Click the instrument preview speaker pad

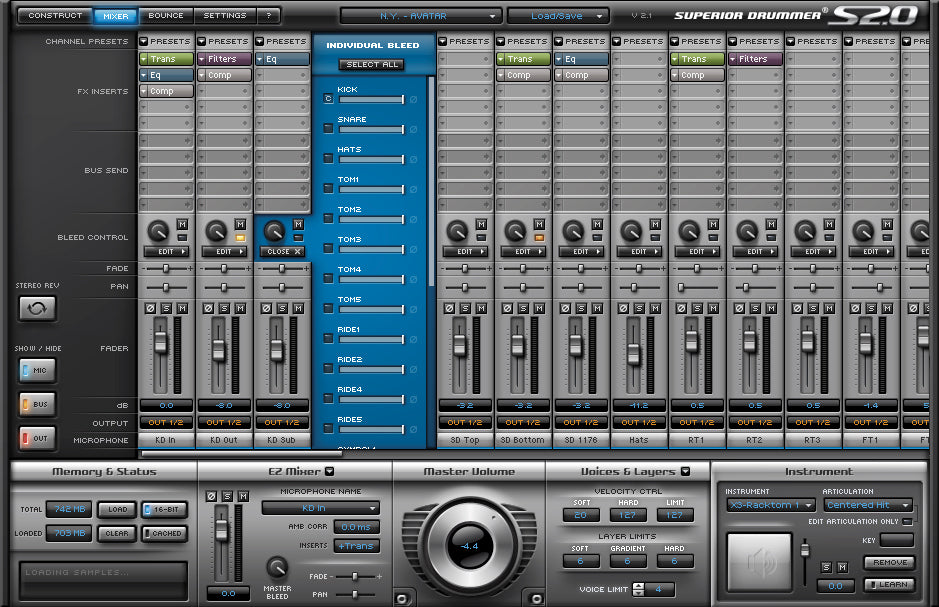[759, 561]
